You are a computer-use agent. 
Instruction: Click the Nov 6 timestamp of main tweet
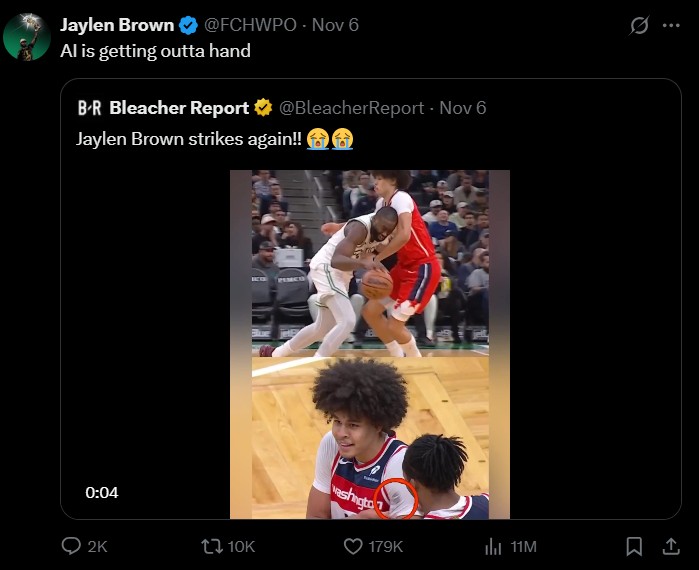point(335,25)
